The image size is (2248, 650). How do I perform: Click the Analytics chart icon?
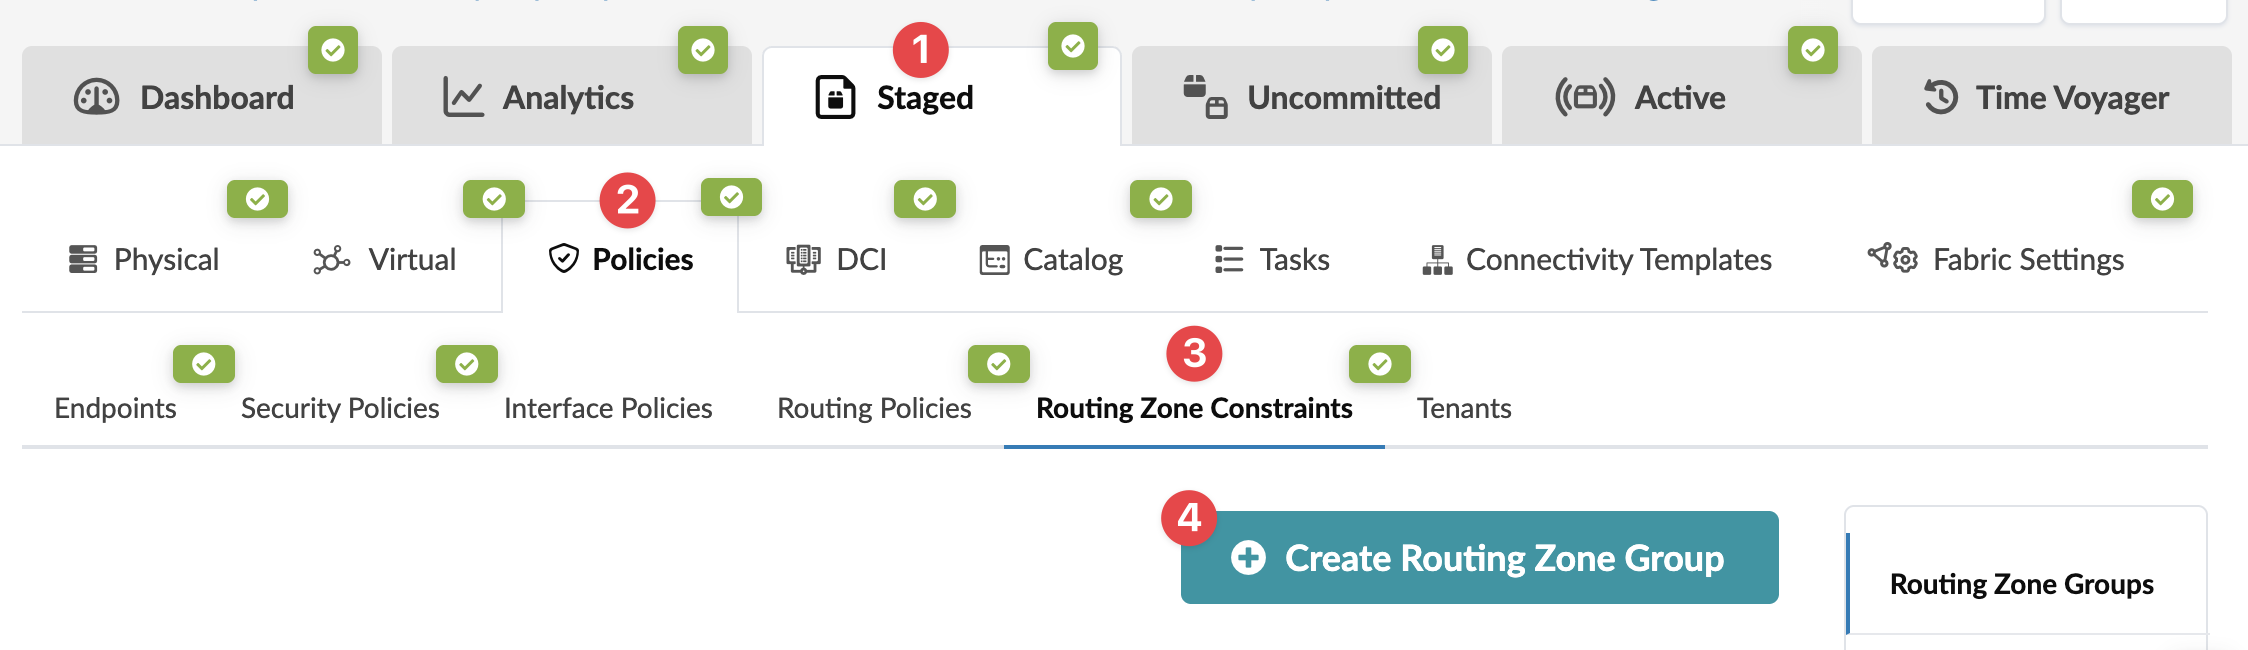click(463, 98)
